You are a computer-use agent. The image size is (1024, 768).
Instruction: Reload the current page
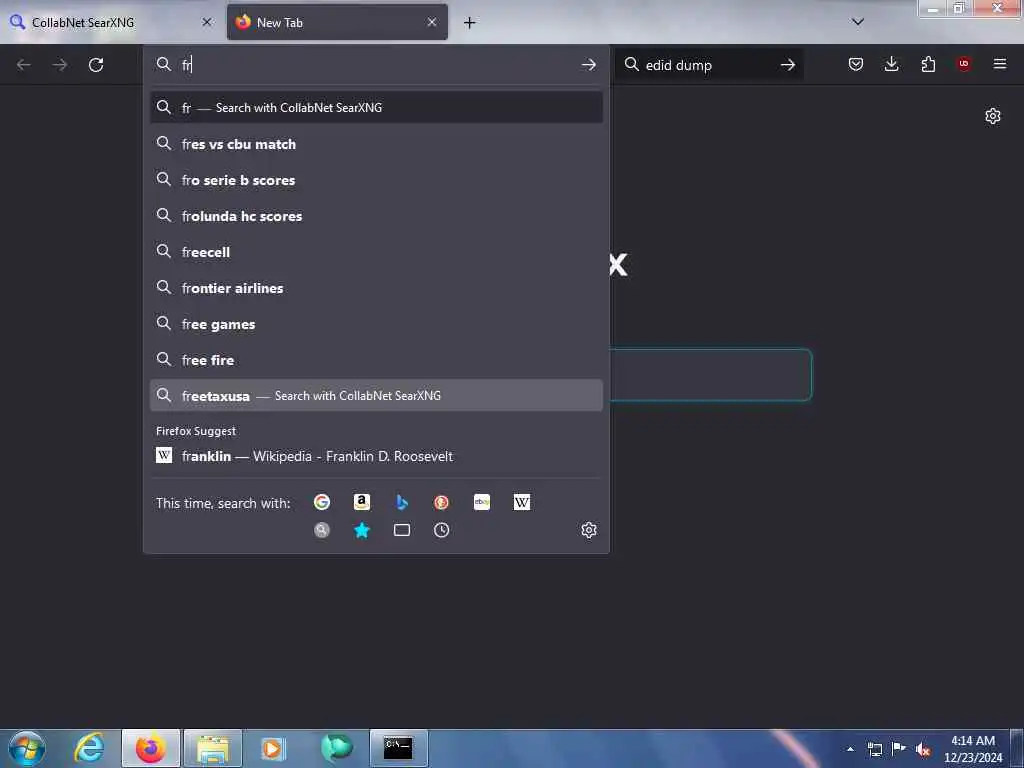coord(96,65)
